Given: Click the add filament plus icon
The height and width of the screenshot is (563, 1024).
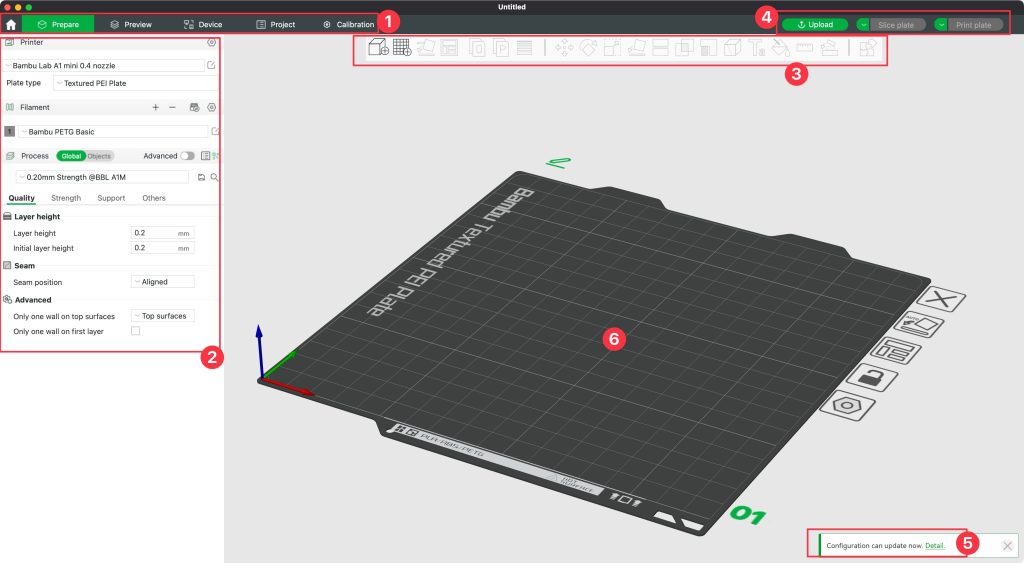Looking at the screenshot, I should (155, 107).
